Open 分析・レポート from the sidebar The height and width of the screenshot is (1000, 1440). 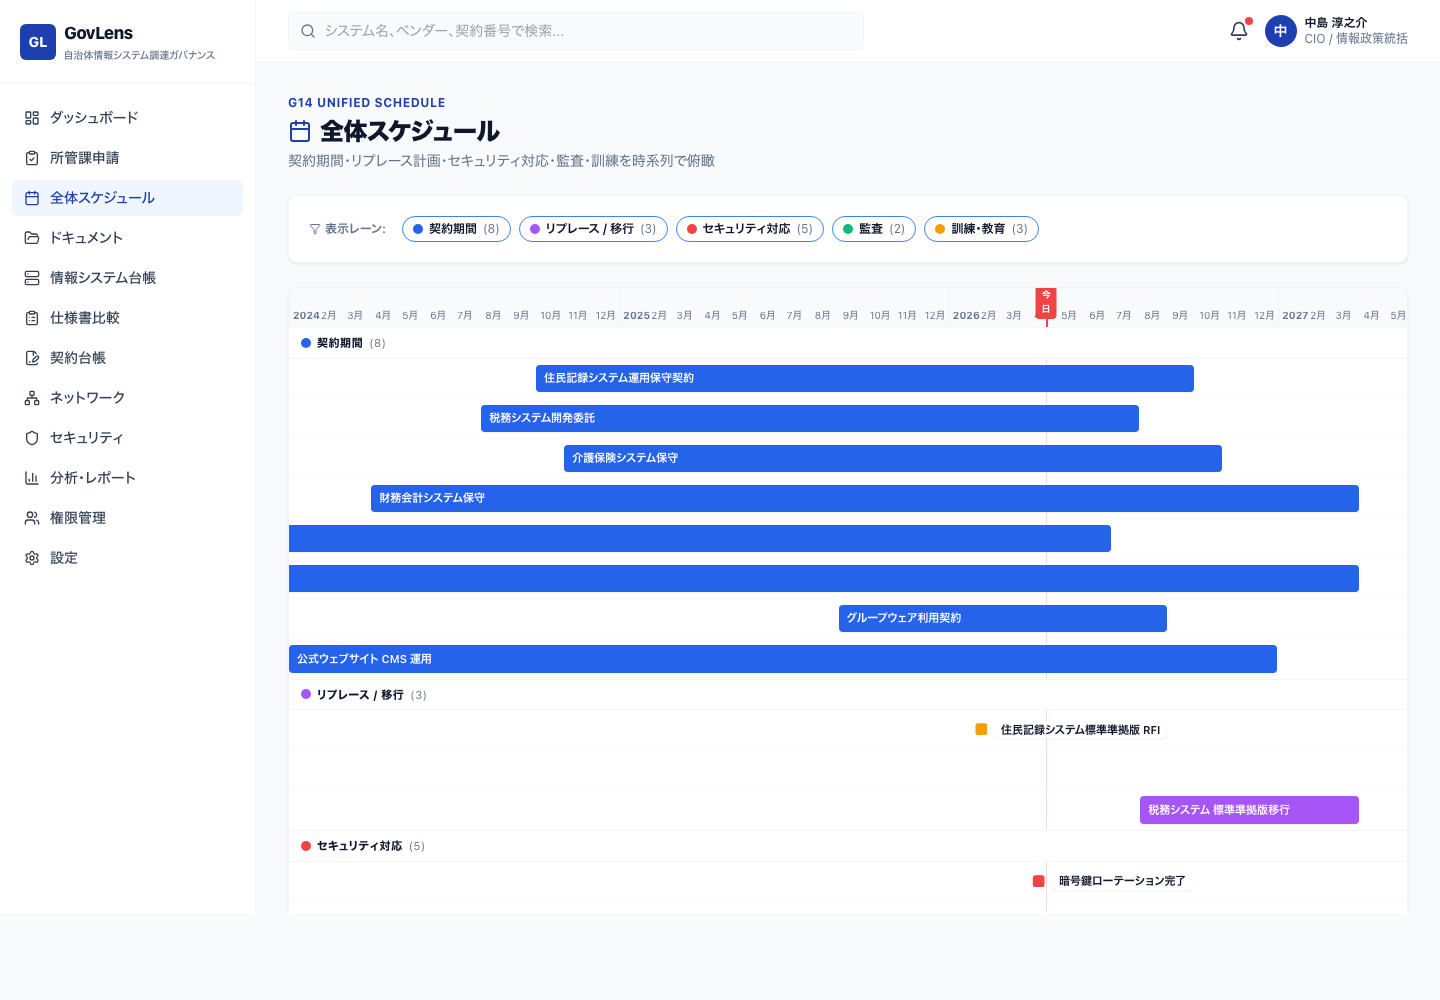tap(95, 477)
